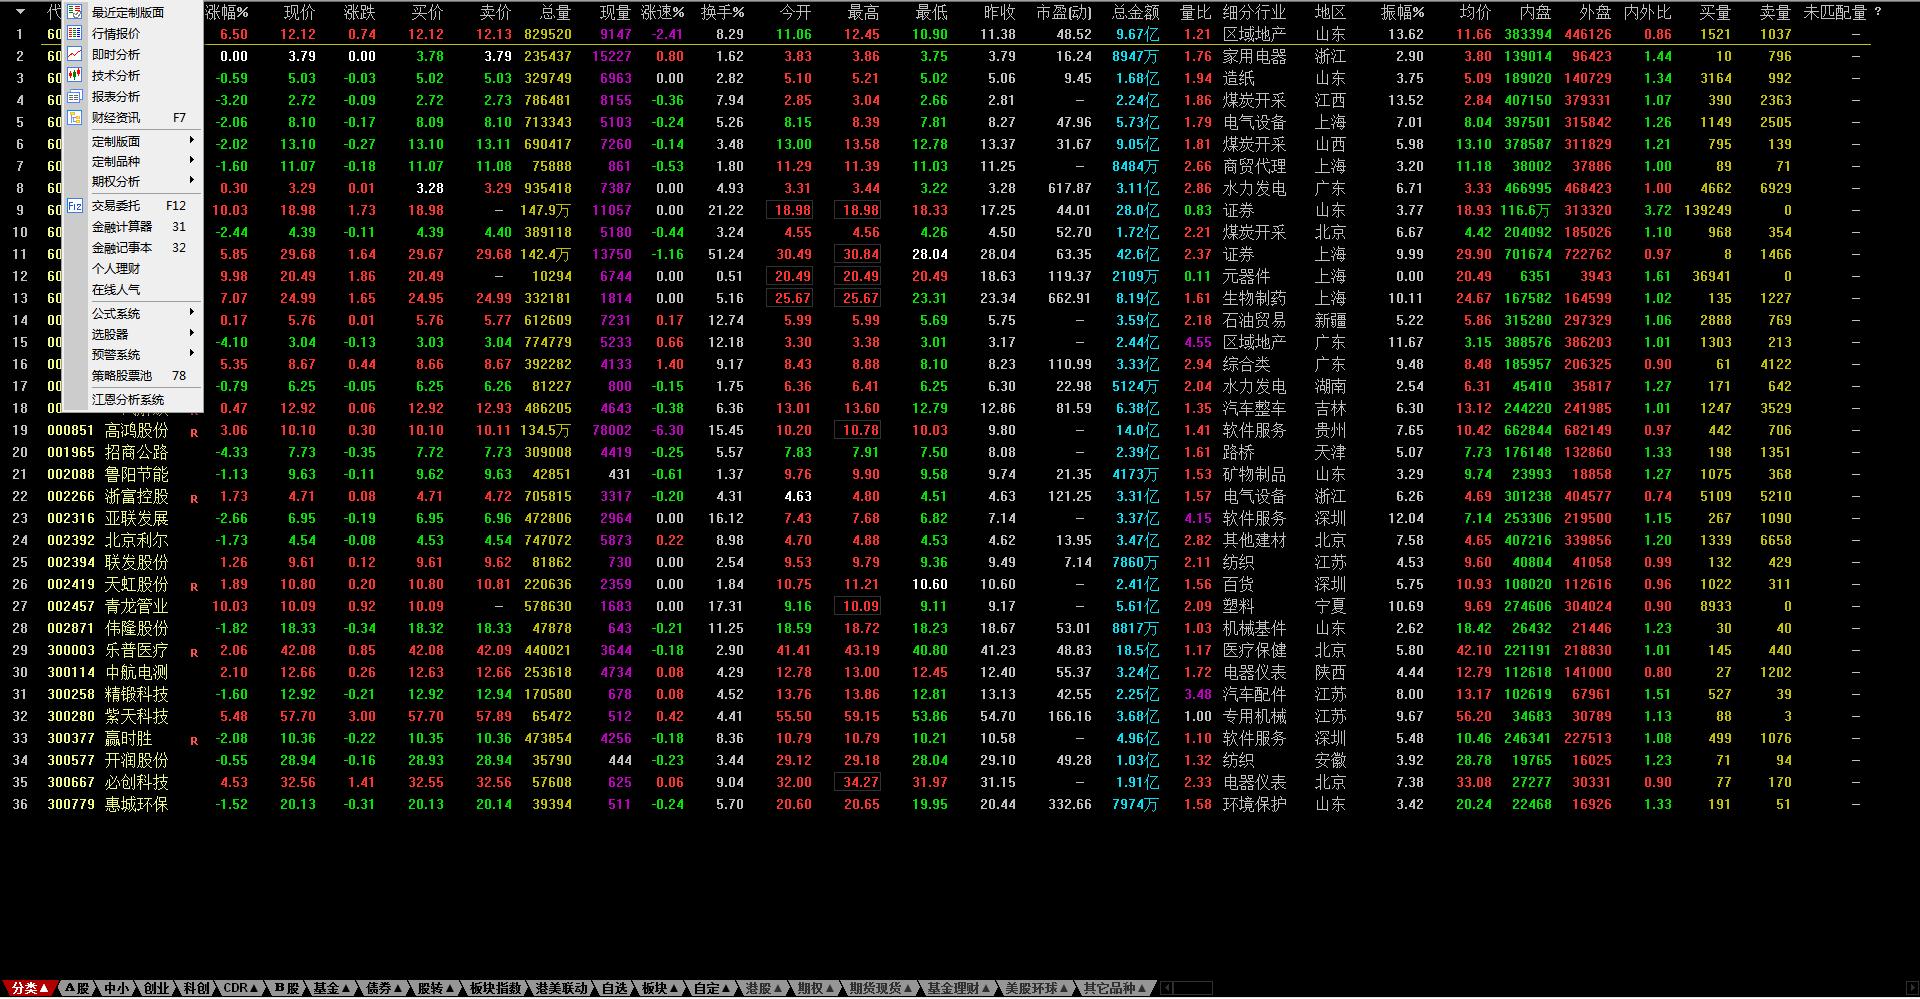
Task: Click the F12 交易委托 icon
Action: 75,205
